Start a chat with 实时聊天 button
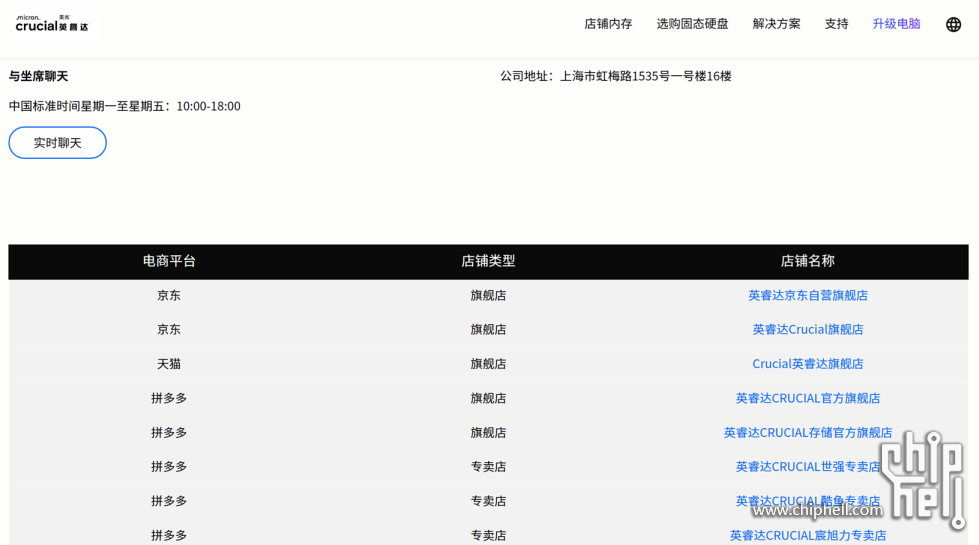The height and width of the screenshot is (545, 979). click(57, 143)
